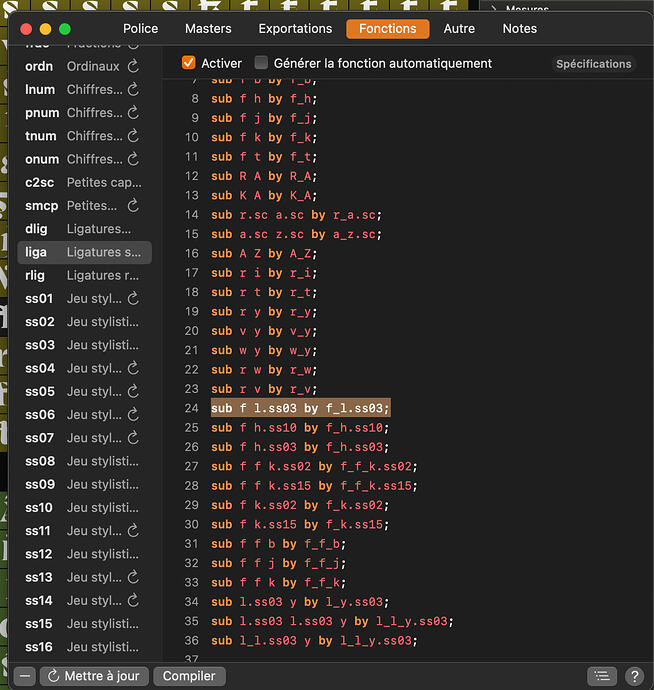Click the refresh arrow beside ss14

[134, 601]
